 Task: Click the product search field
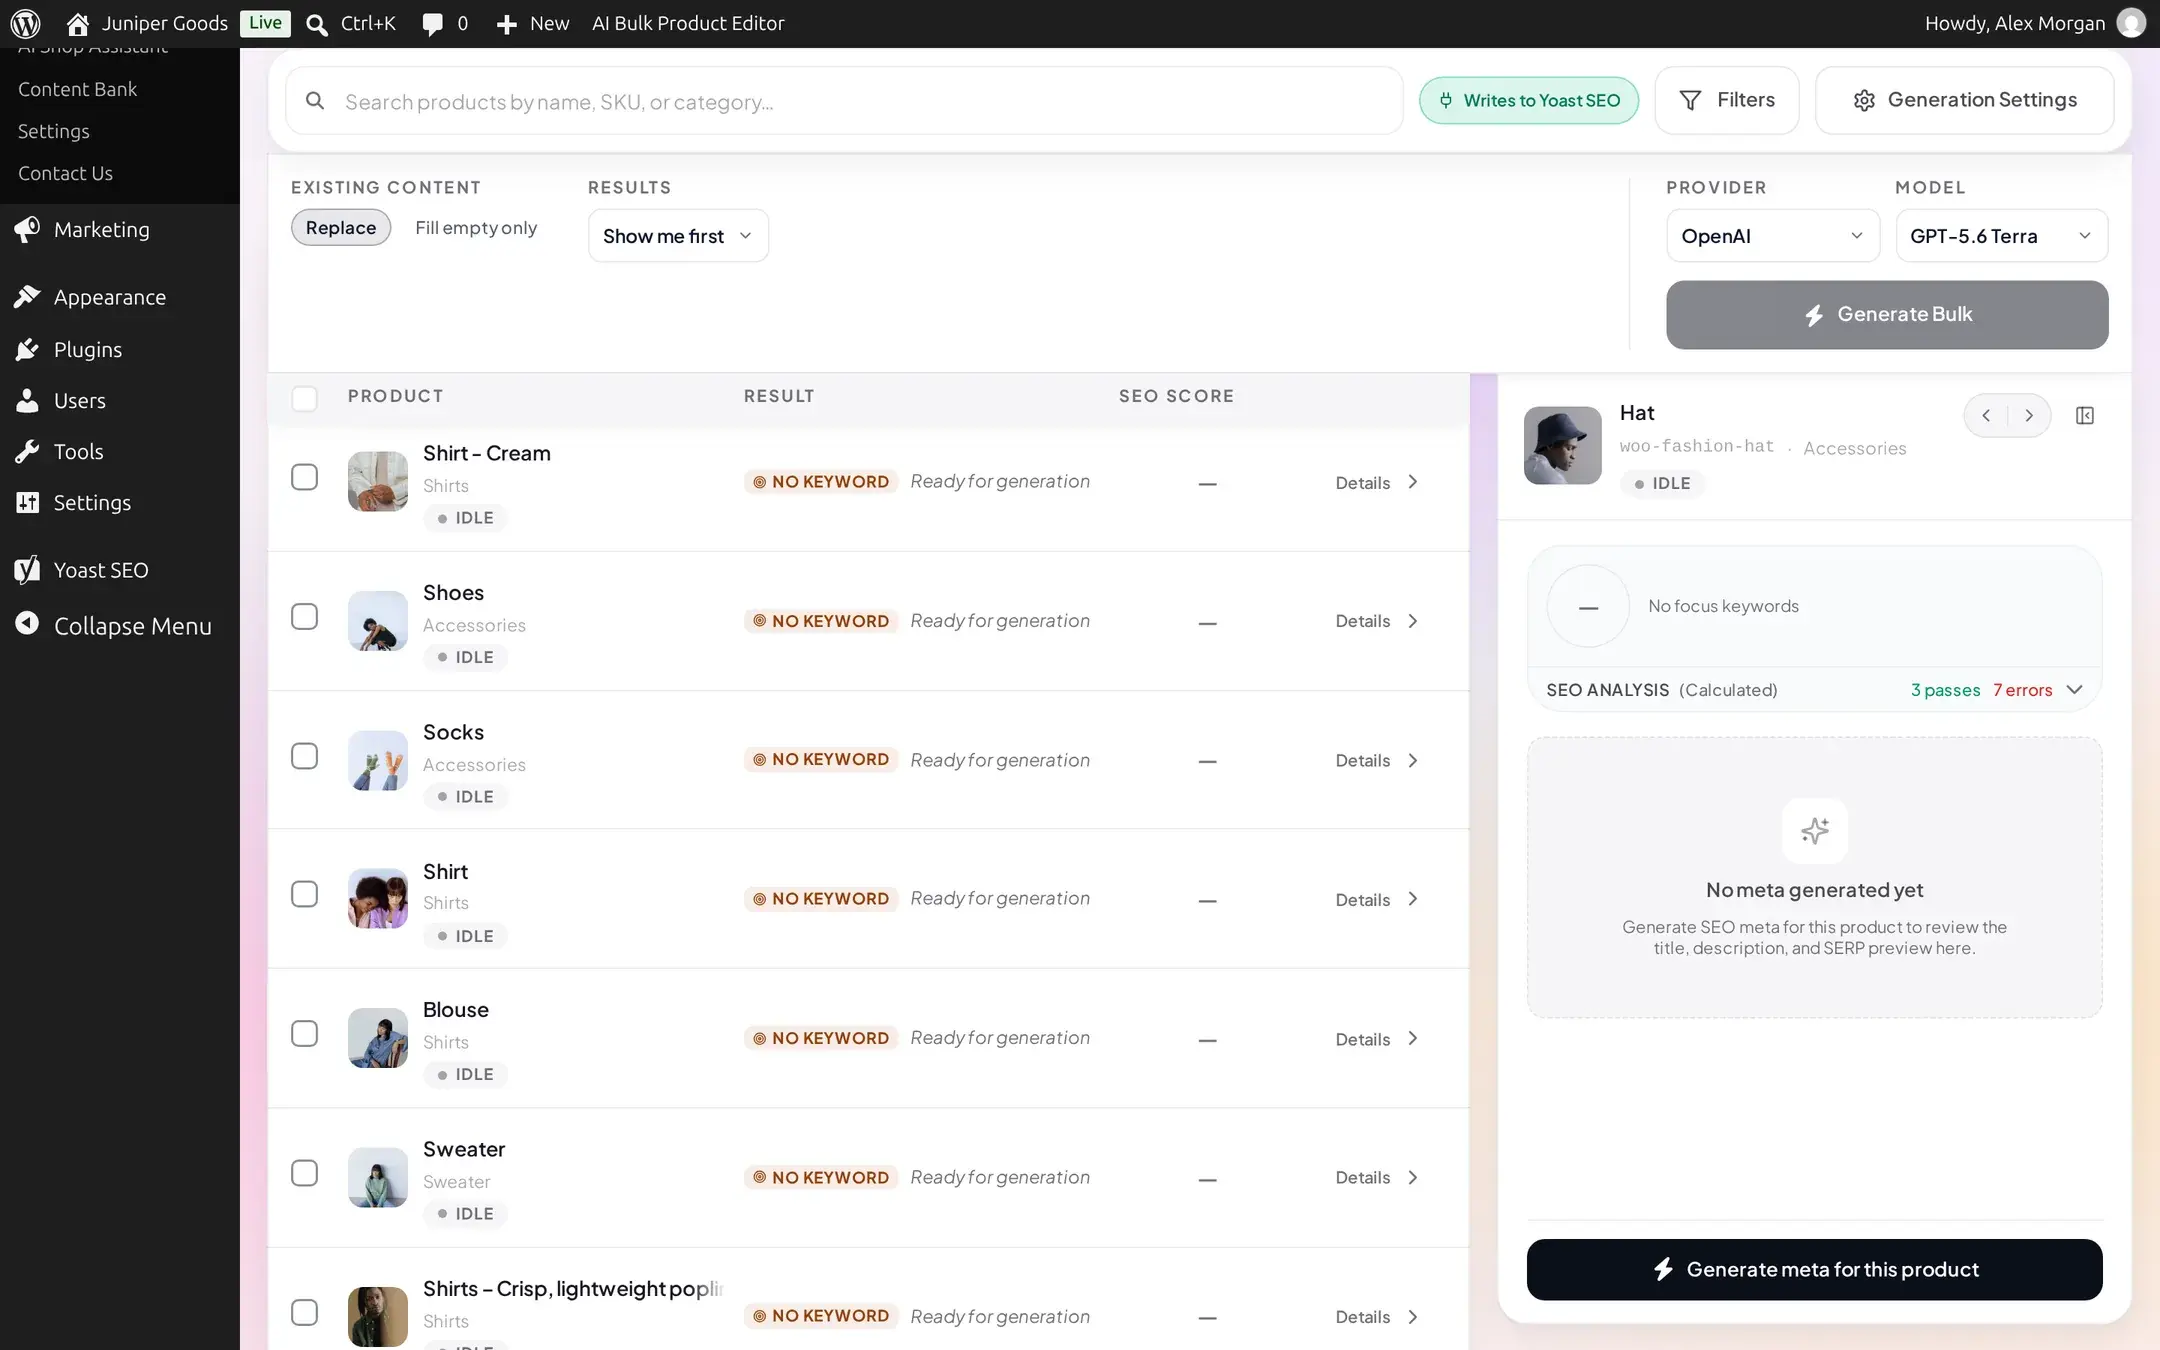(x=844, y=101)
